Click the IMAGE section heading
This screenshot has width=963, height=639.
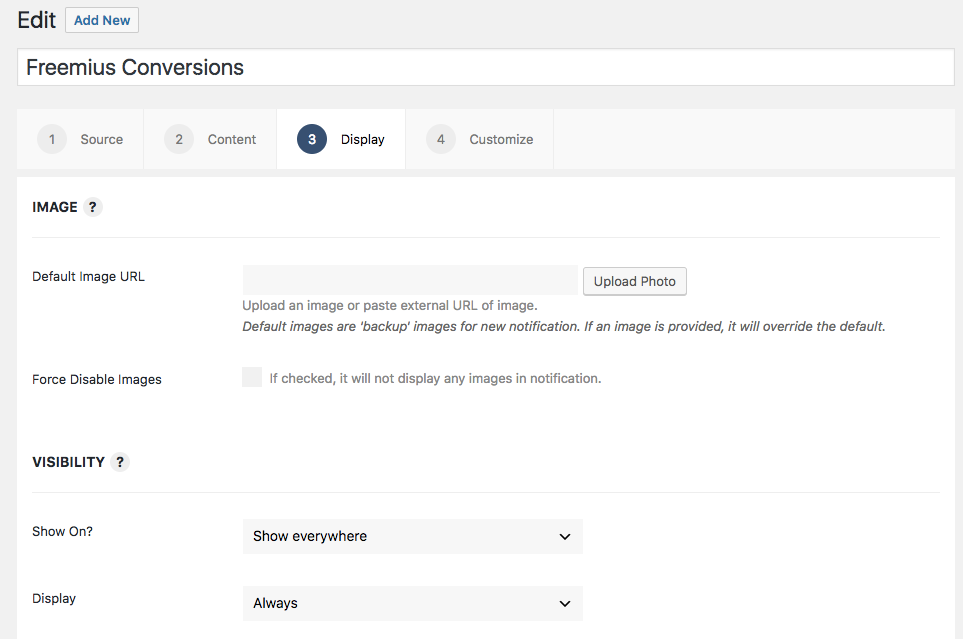(x=55, y=207)
